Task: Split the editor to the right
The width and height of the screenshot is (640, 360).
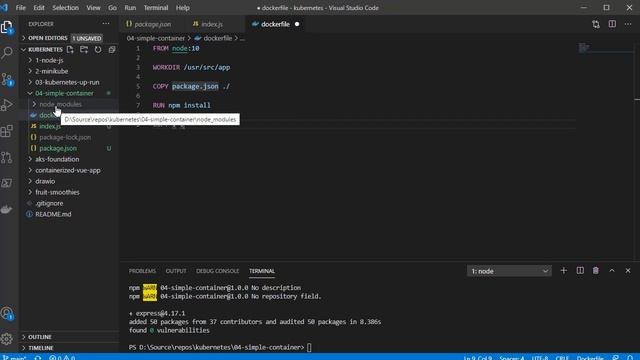Action: (612, 24)
